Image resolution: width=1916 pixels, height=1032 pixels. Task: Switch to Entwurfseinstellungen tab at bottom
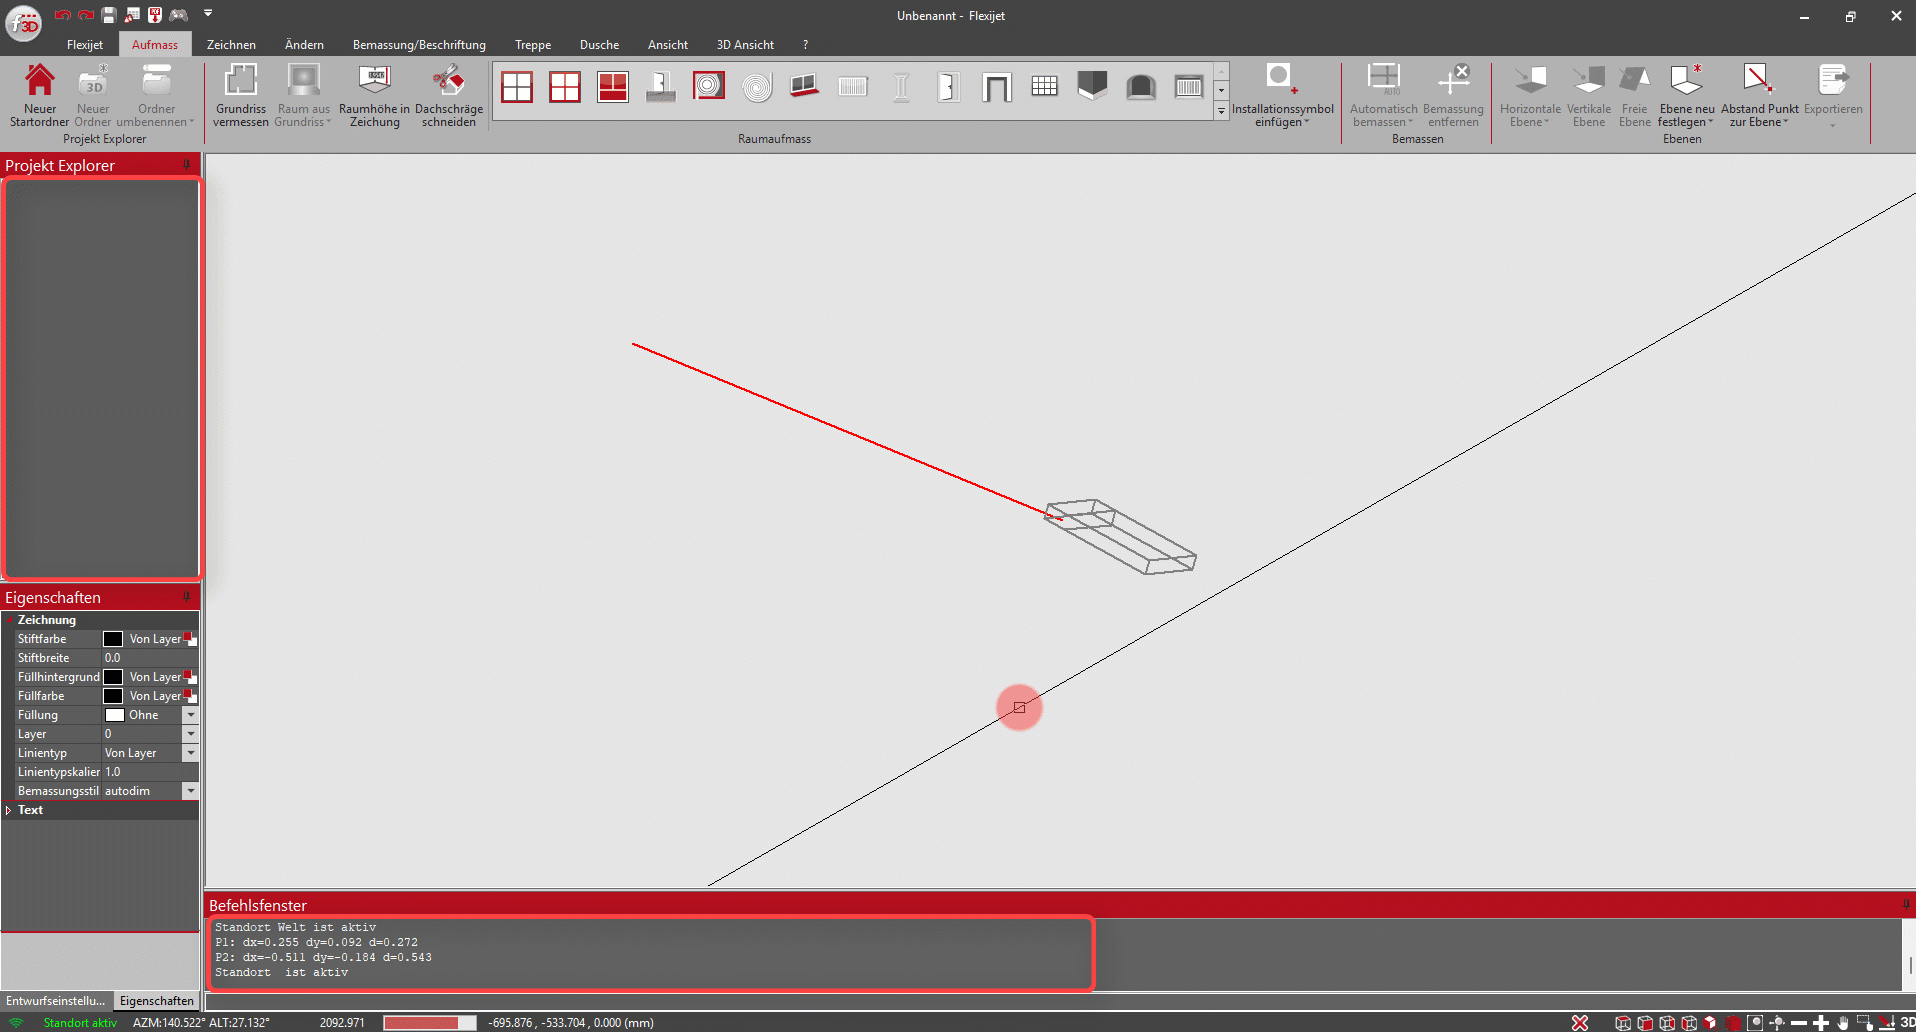(55, 1000)
